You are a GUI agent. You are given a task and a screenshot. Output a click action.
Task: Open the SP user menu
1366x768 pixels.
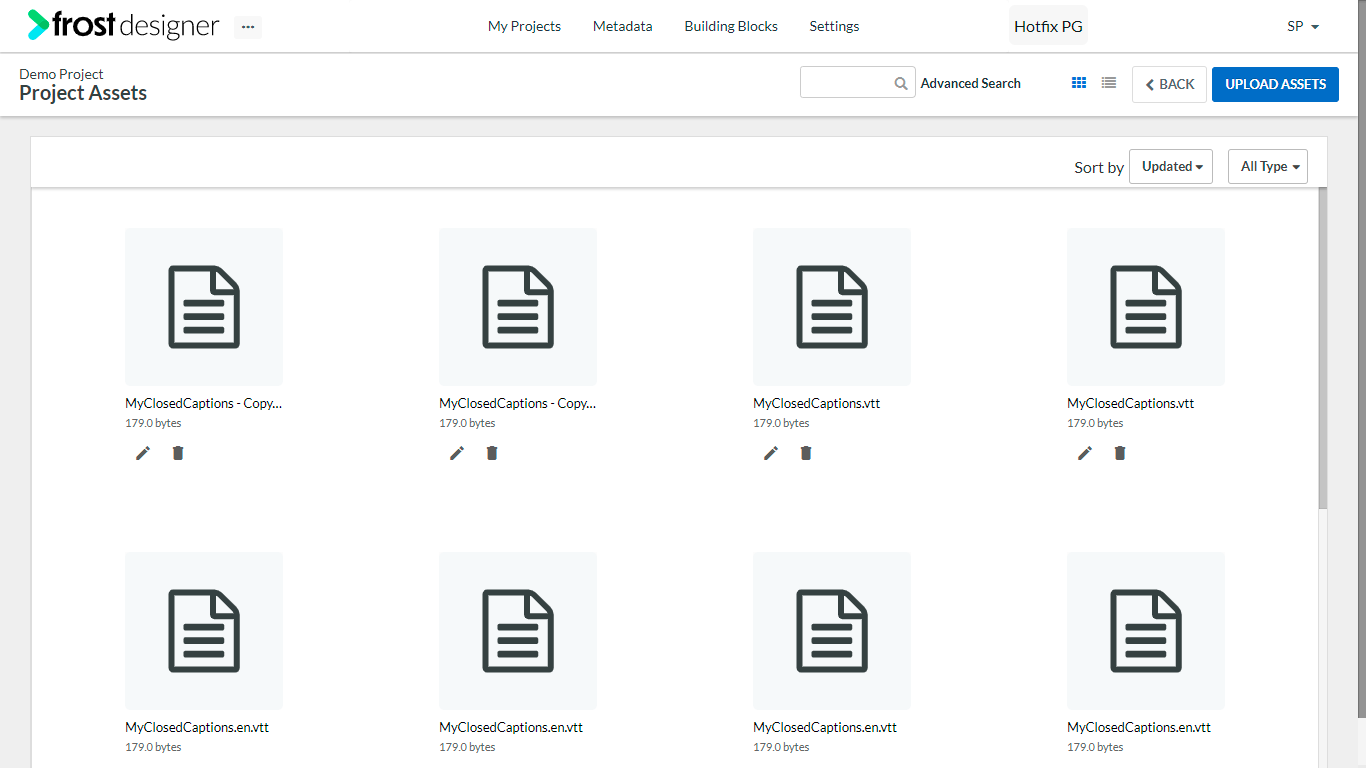pyautogui.click(x=1303, y=26)
